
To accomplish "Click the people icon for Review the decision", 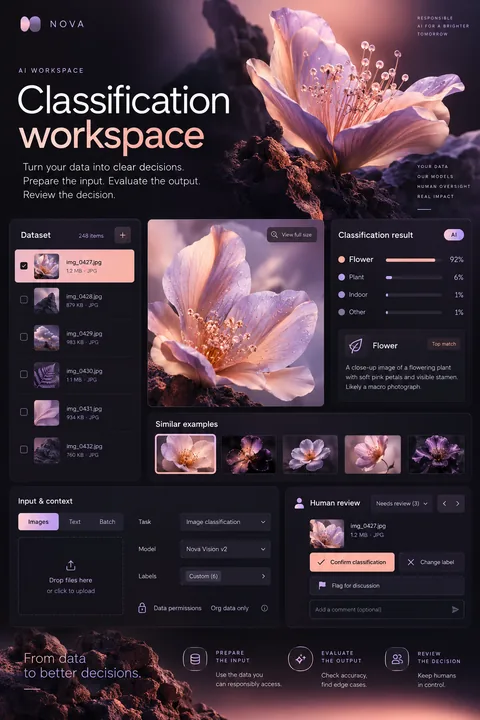I will click(x=397, y=659).
